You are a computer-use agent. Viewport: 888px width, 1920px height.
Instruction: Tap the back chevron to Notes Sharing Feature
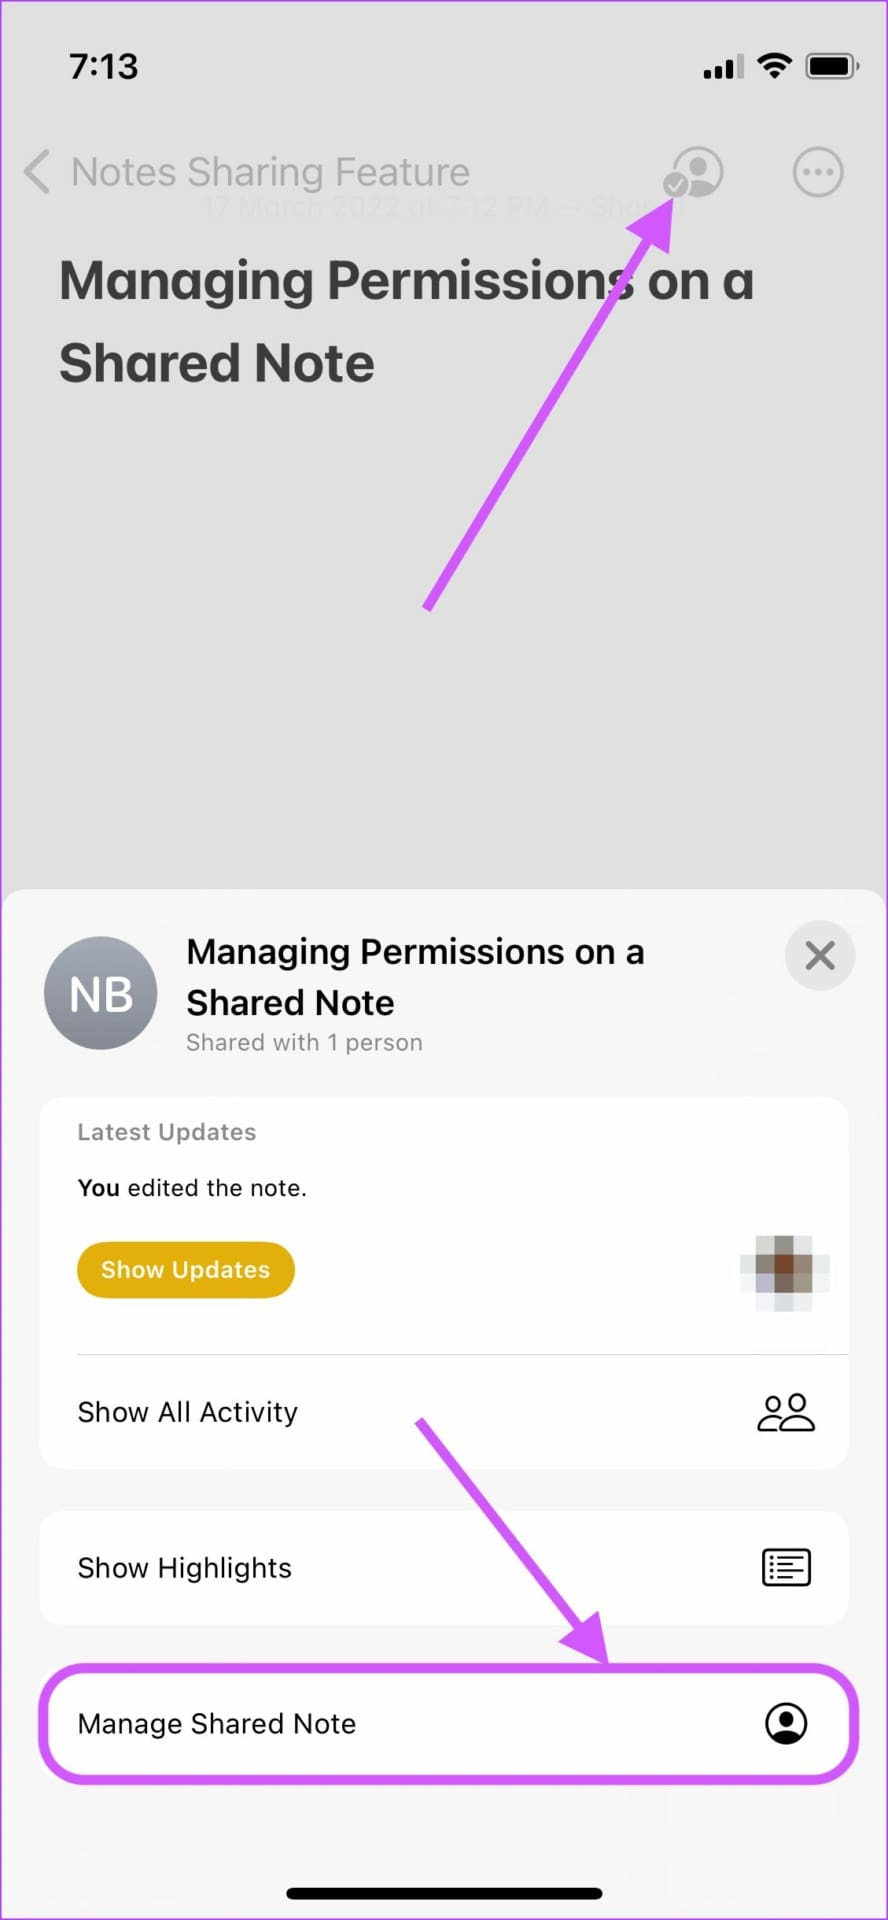click(37, 172)
